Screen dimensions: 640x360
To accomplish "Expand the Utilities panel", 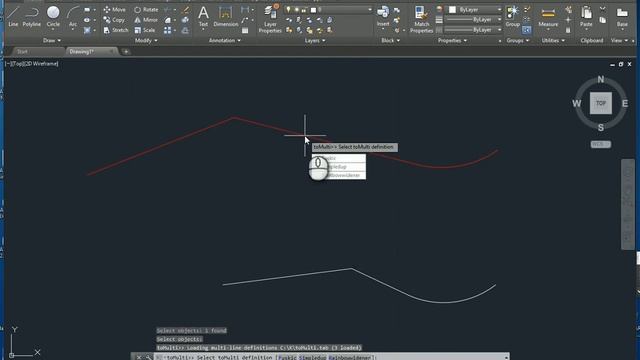I will 553,40.
